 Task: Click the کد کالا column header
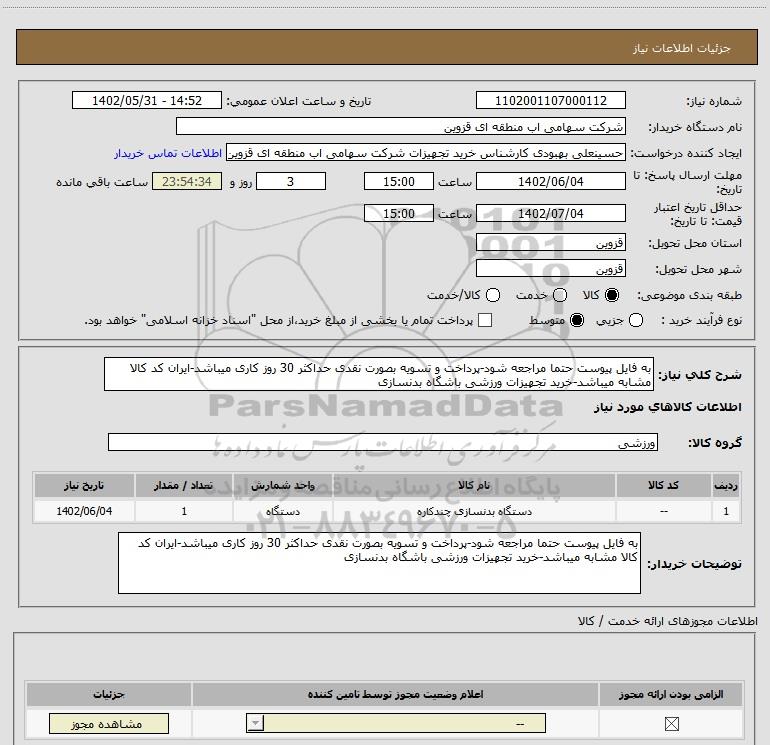point(663,485)
